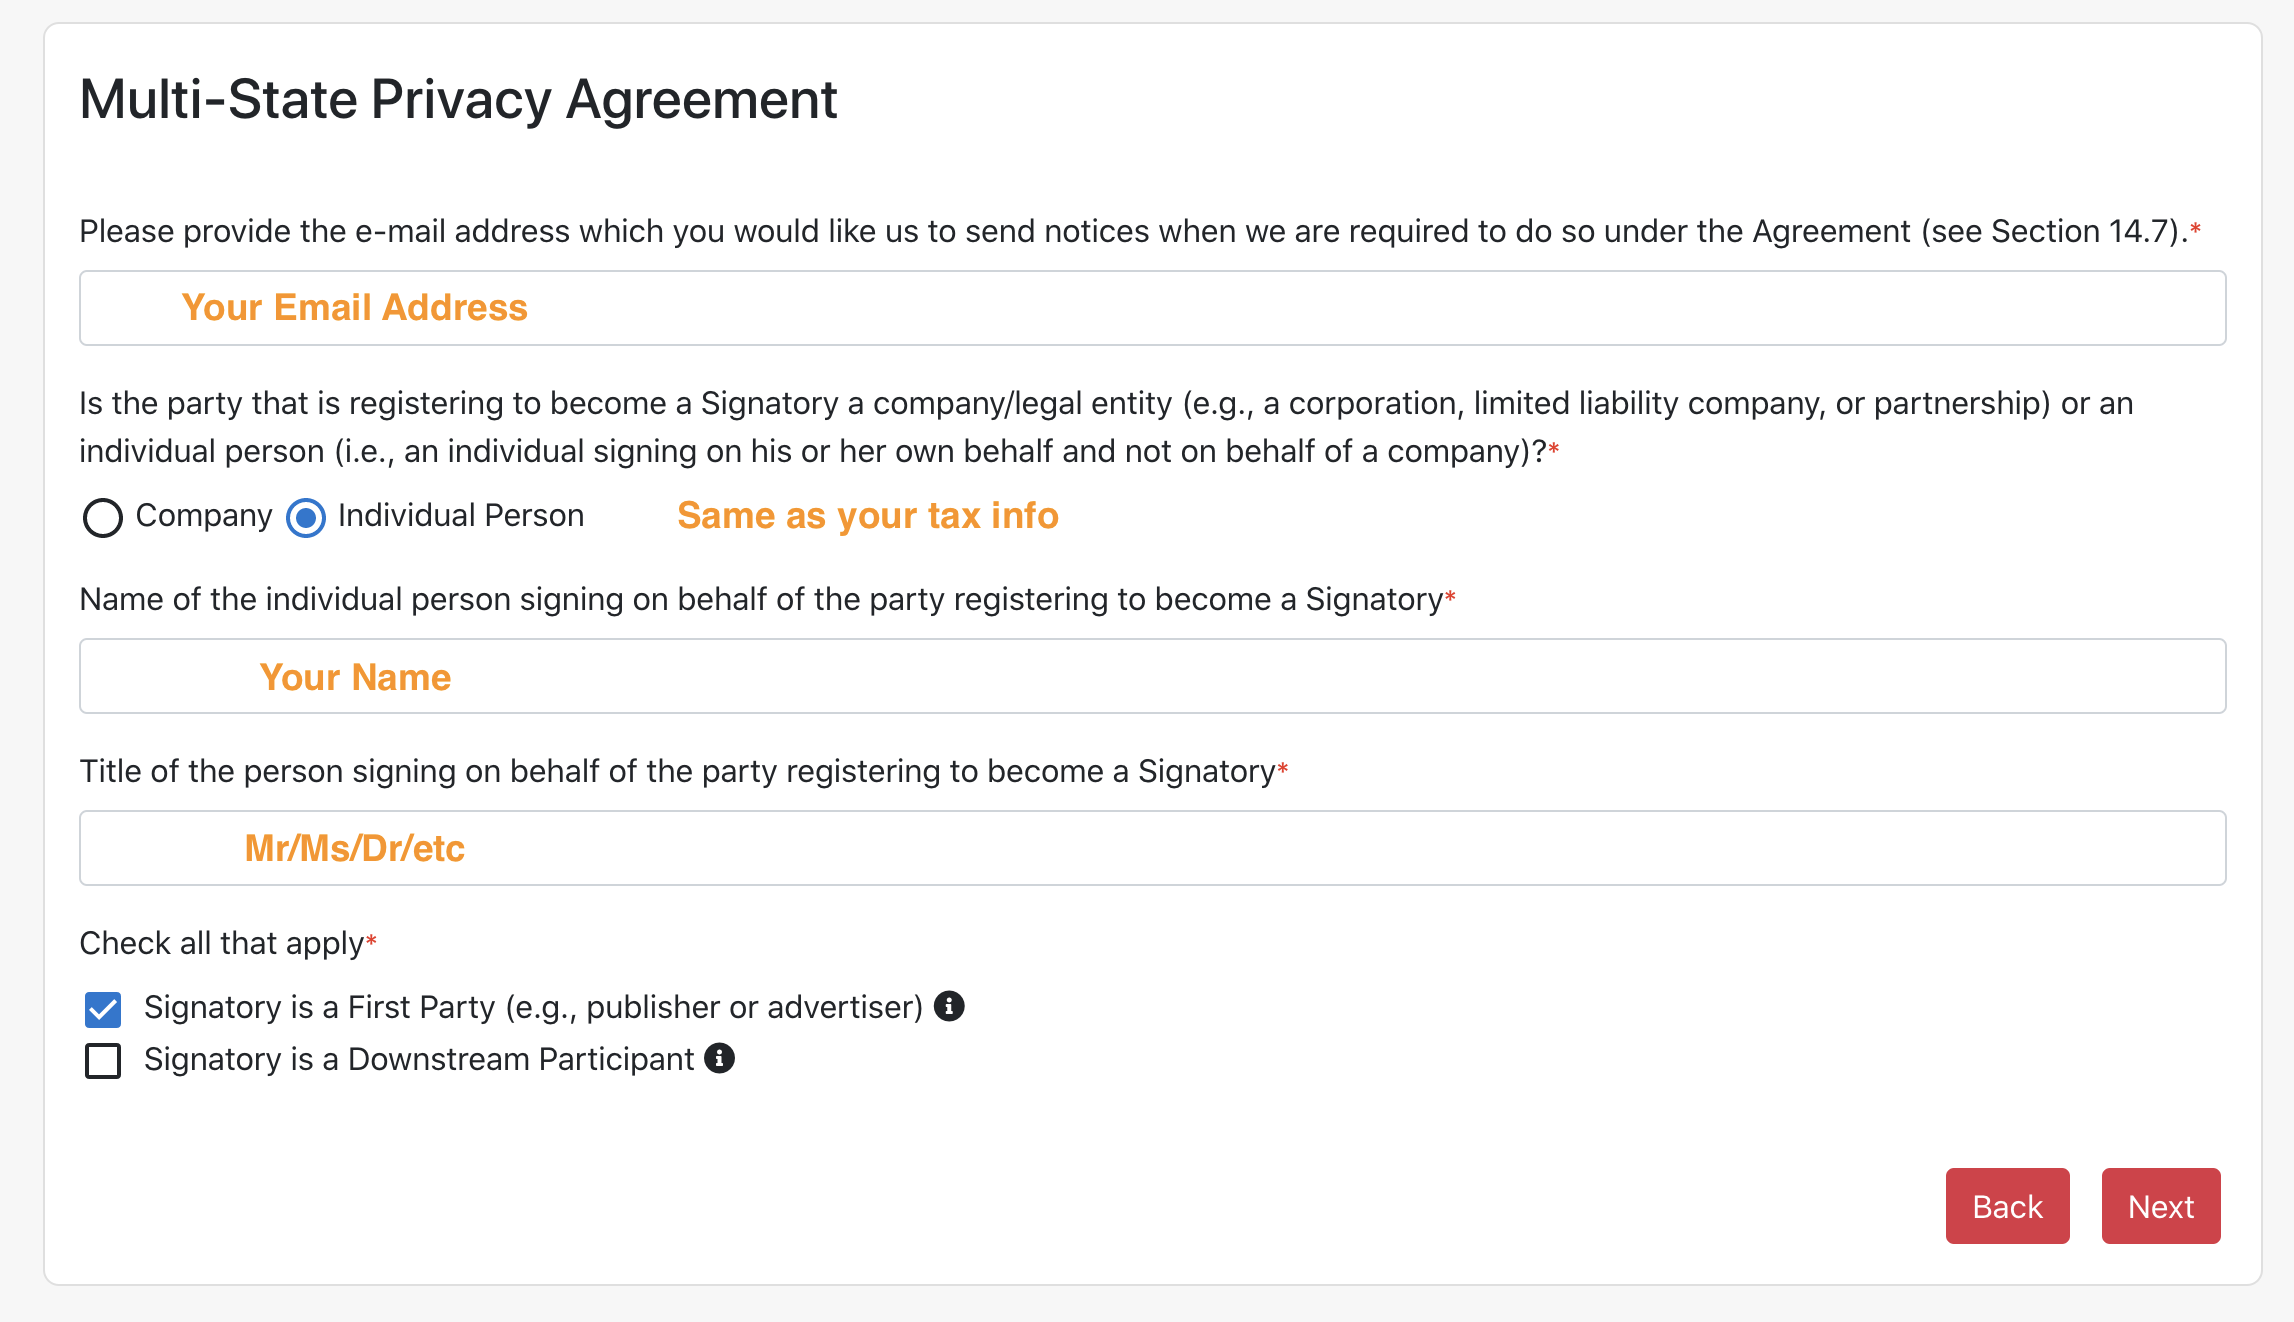This screenshot has width=2294, height=1322.
Task: Open info icon beside First Party option
Action: tap(949, 1006)
